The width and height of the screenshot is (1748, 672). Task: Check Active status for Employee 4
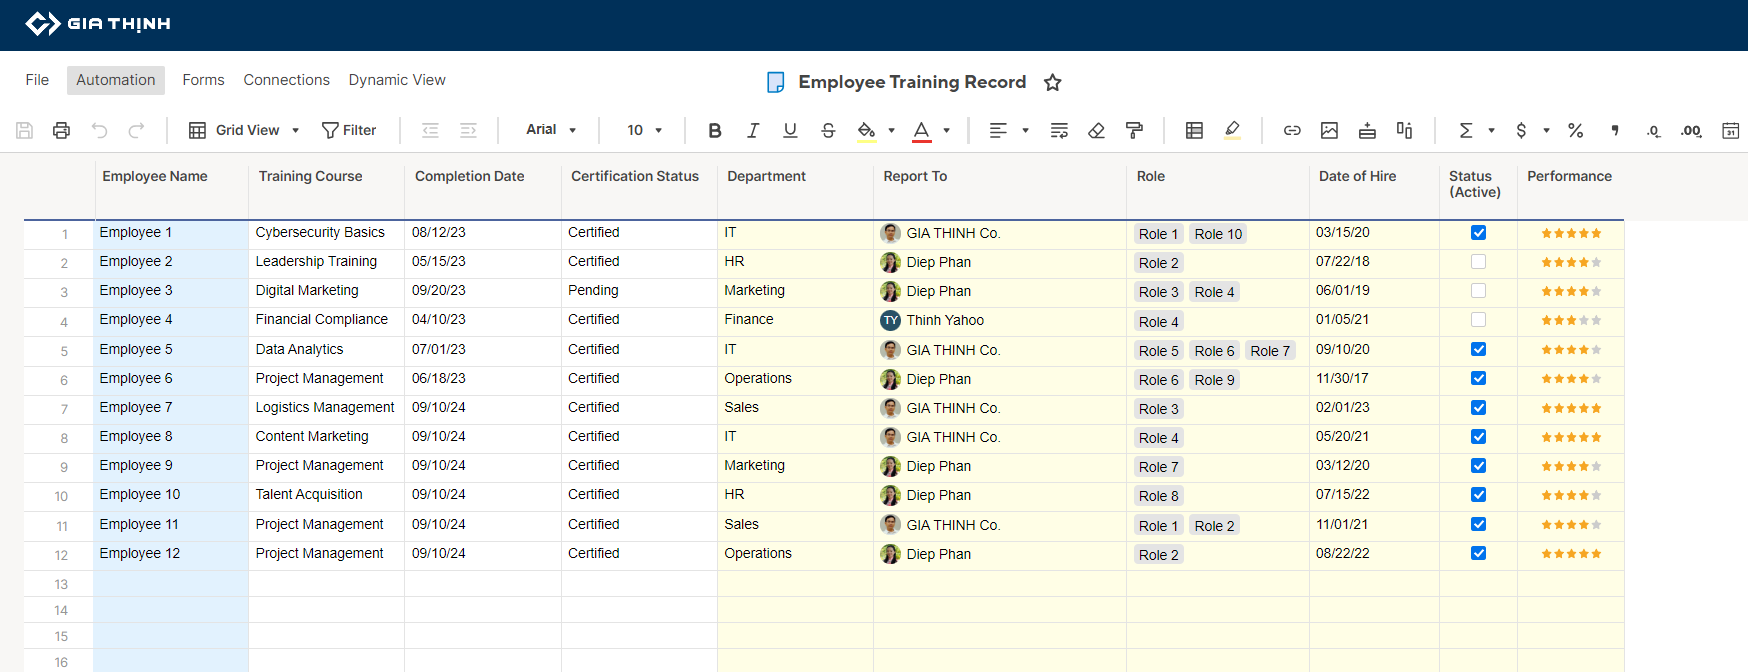point(1478,320)
